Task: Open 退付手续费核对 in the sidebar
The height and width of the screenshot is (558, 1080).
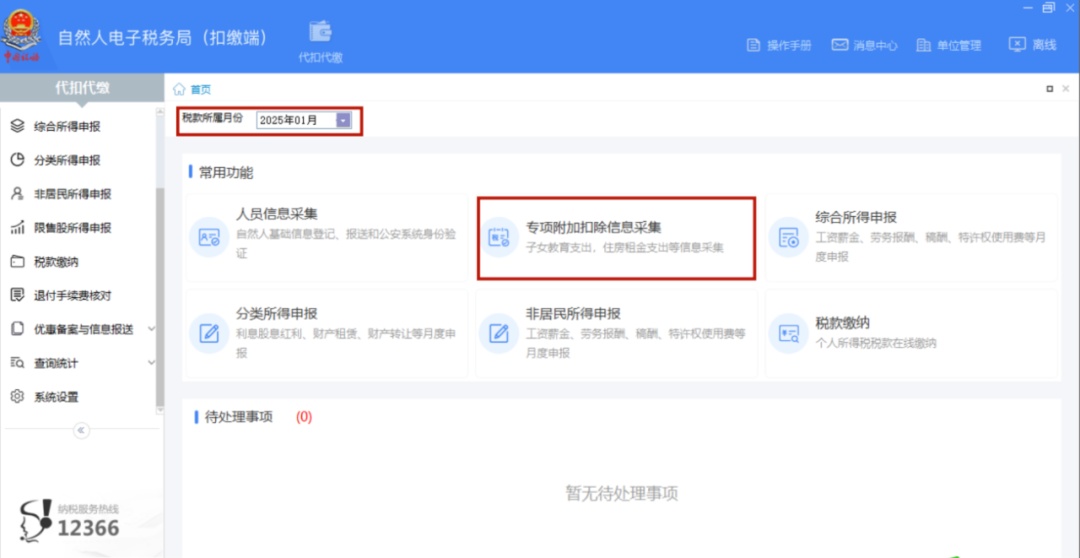Action: tap(72, 295)
